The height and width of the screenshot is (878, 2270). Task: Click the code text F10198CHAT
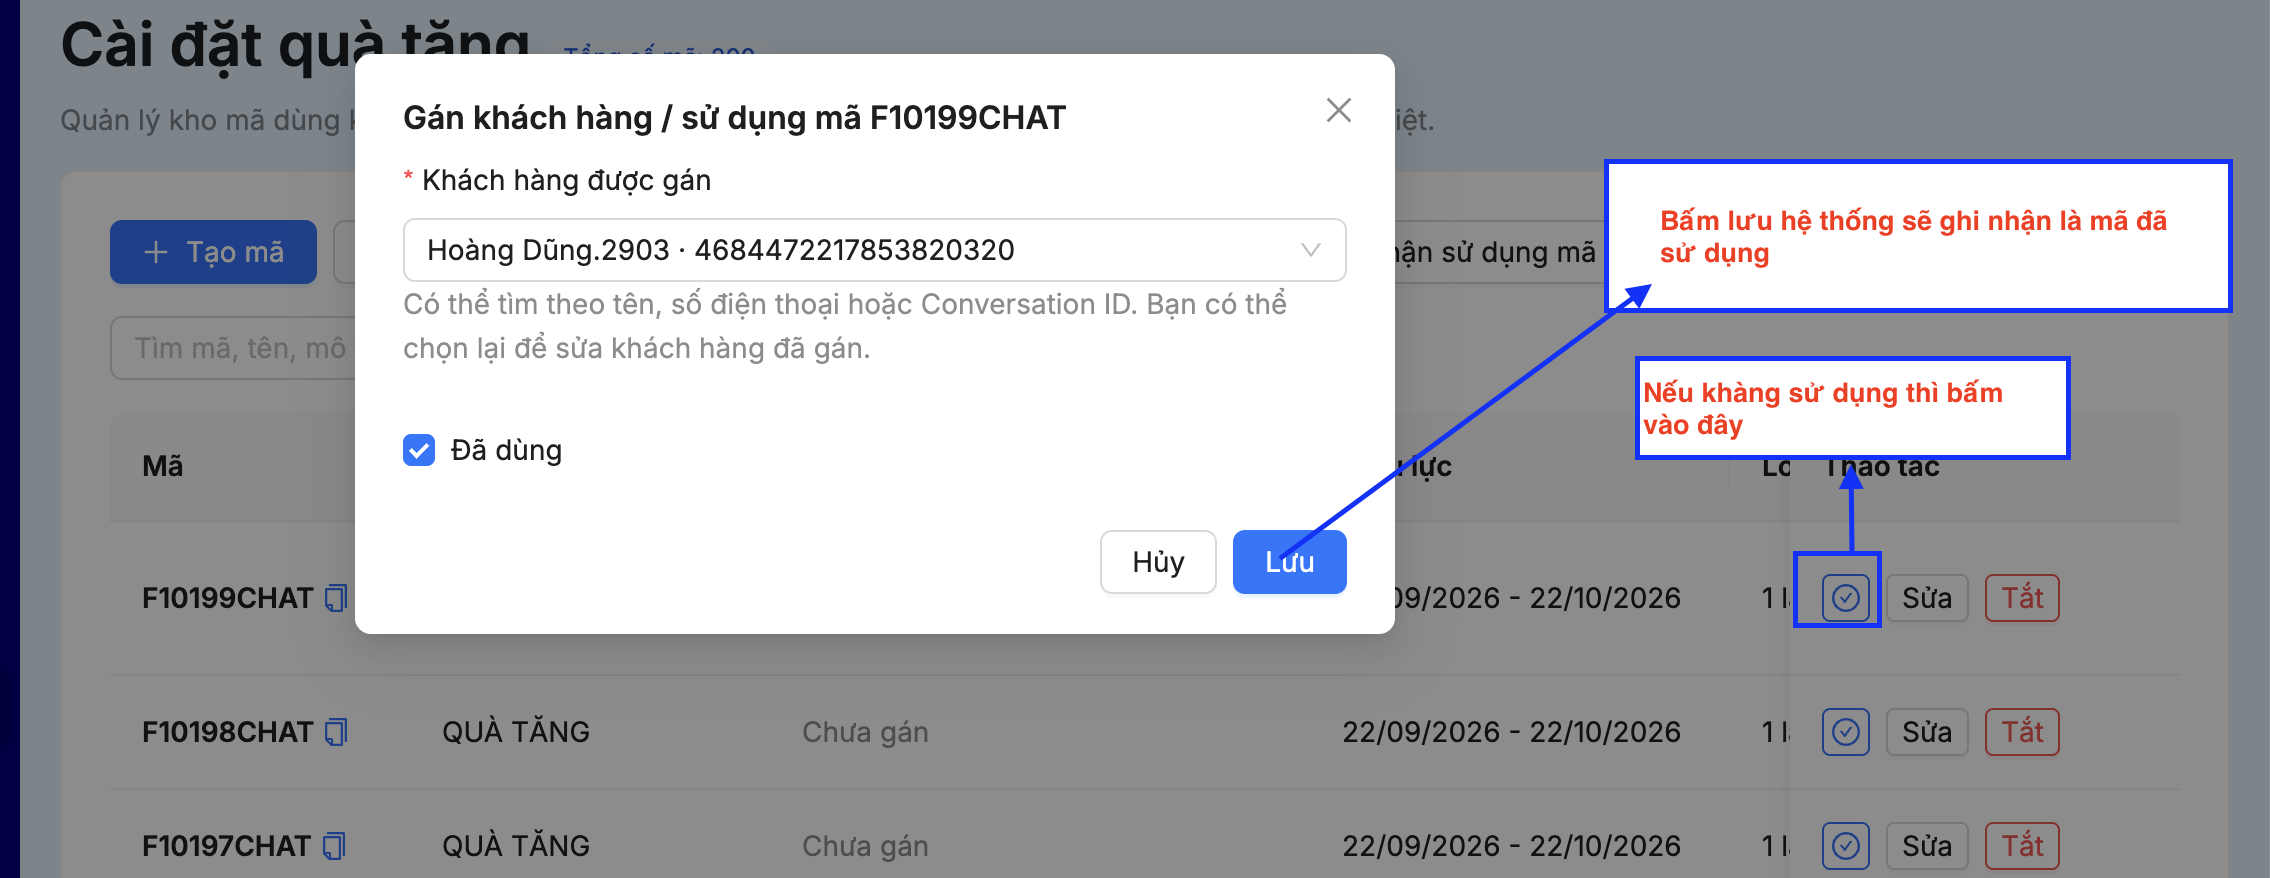(228, 732)
